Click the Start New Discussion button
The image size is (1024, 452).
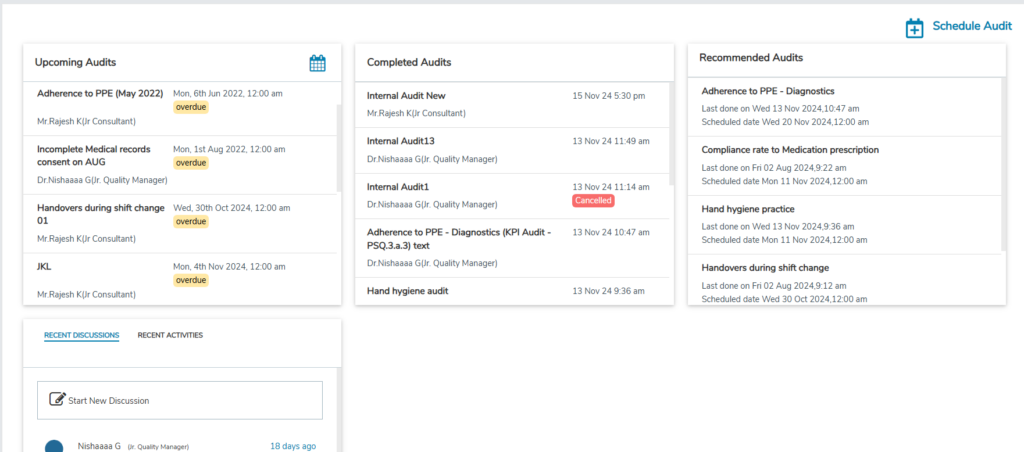[180, 400]
